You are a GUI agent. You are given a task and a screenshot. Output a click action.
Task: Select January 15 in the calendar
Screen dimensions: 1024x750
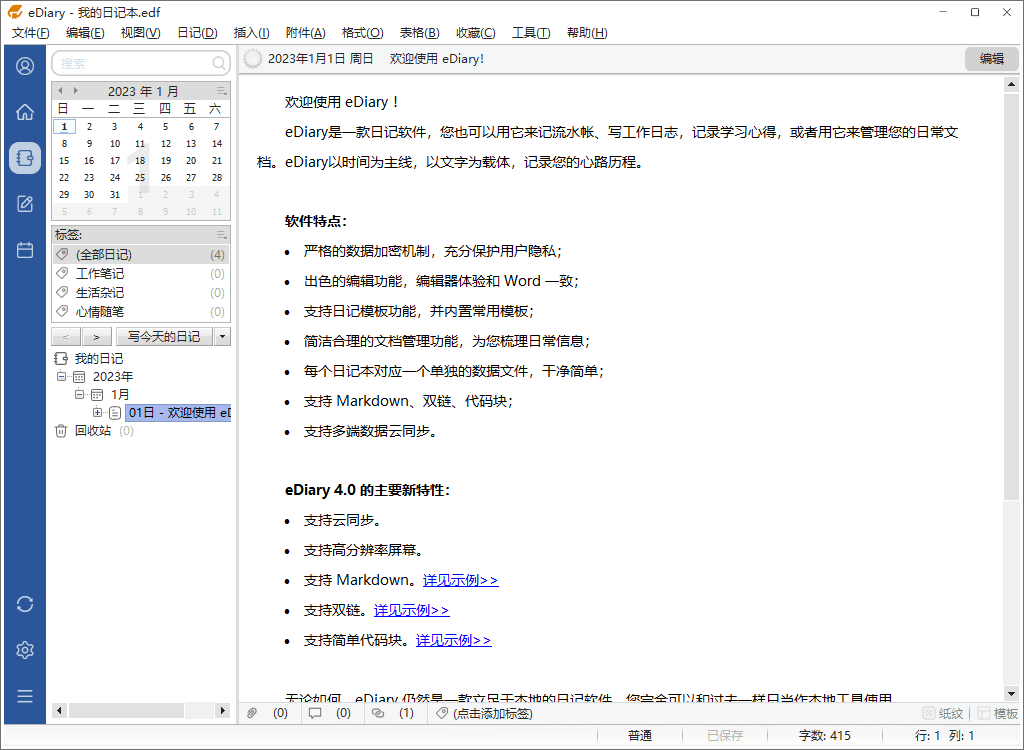pyautogui.click(x=64, y=160)
